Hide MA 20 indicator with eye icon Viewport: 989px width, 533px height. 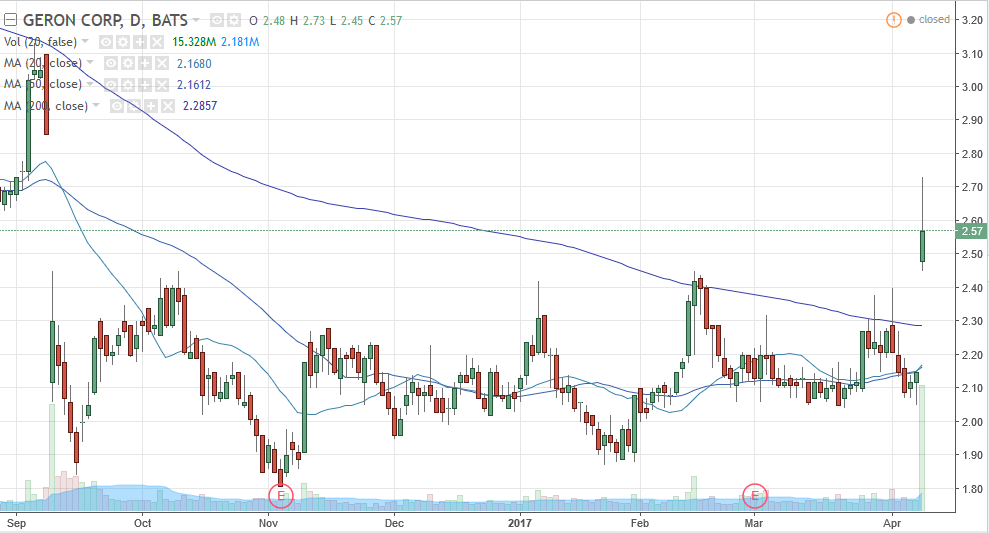click(111, 63)
